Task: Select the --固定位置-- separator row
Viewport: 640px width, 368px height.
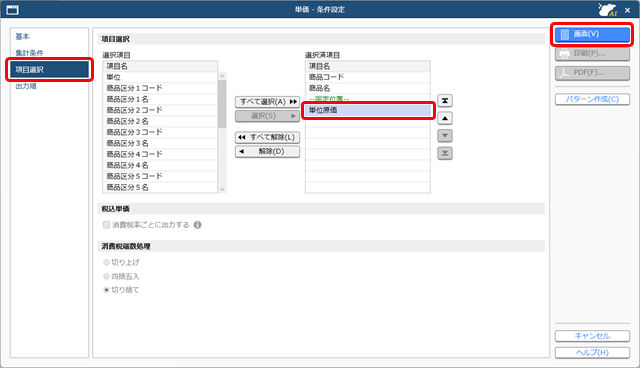Action: (368, 99)
